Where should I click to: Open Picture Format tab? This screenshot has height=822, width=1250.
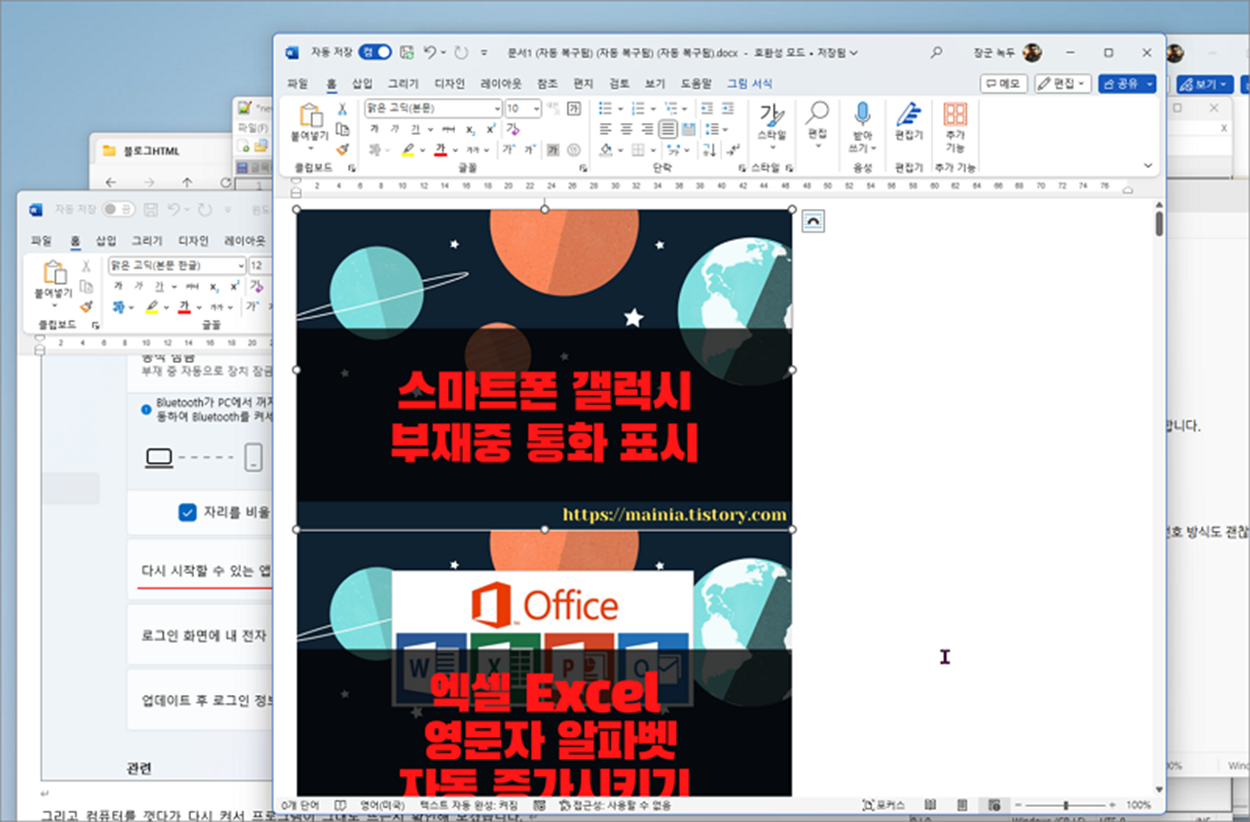tap(750, 84)
